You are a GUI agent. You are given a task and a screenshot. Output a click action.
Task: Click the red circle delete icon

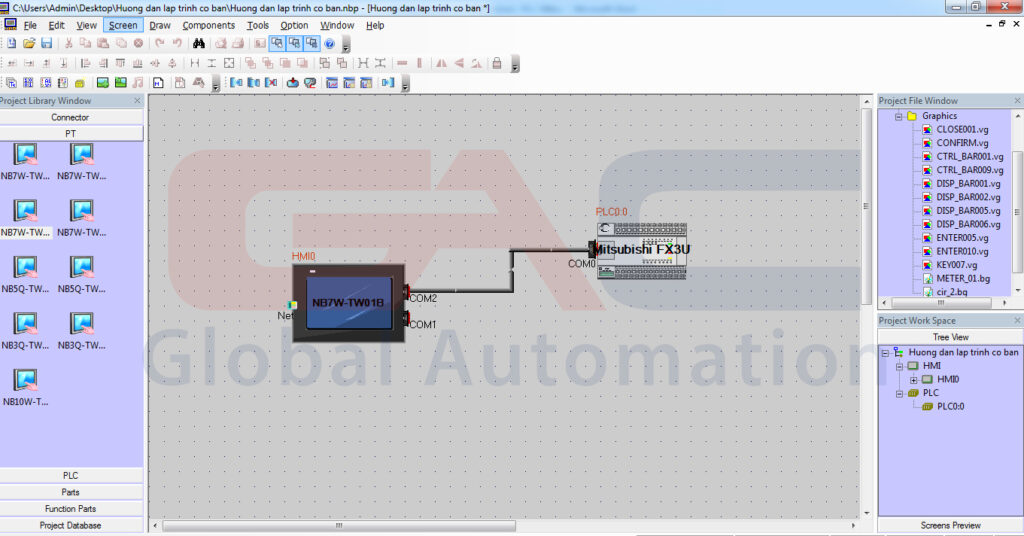tap(138, 43)
